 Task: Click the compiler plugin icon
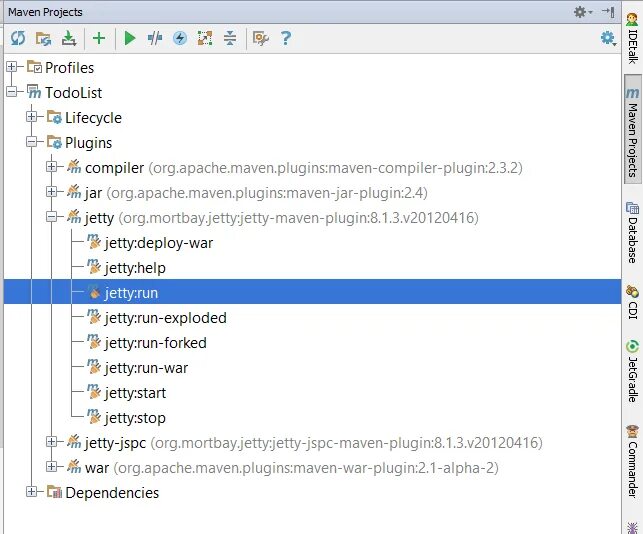(74, 167)
